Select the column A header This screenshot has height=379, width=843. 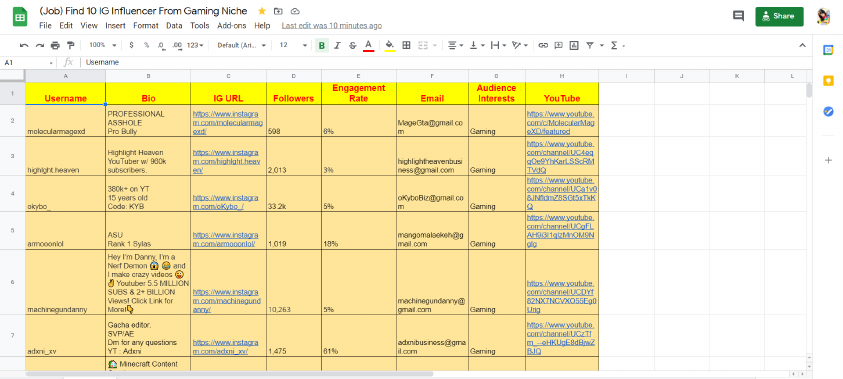(66, 76)
